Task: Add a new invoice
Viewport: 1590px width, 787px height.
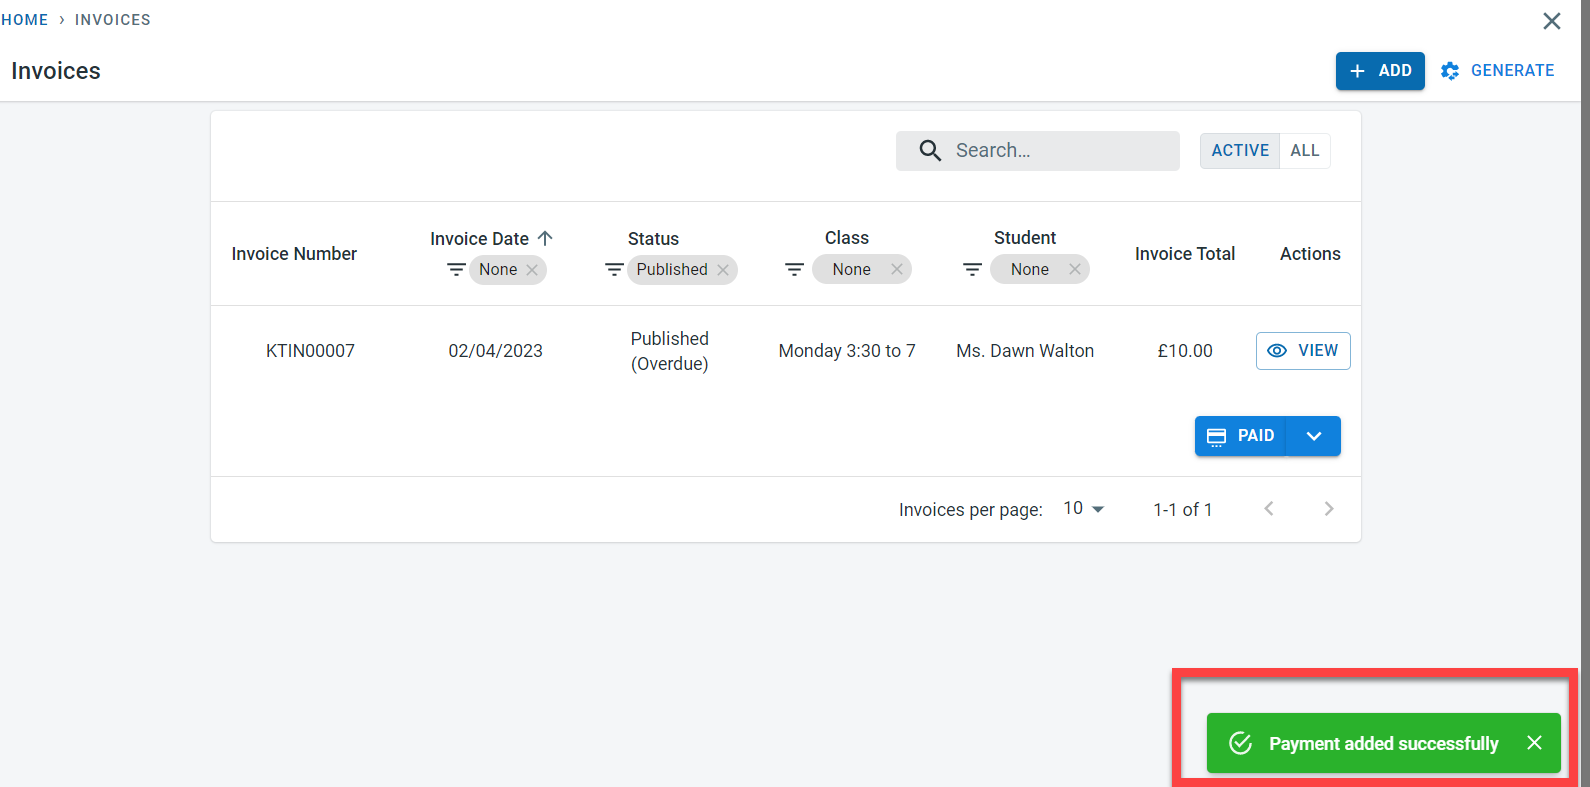Action: pos(1380,71)
